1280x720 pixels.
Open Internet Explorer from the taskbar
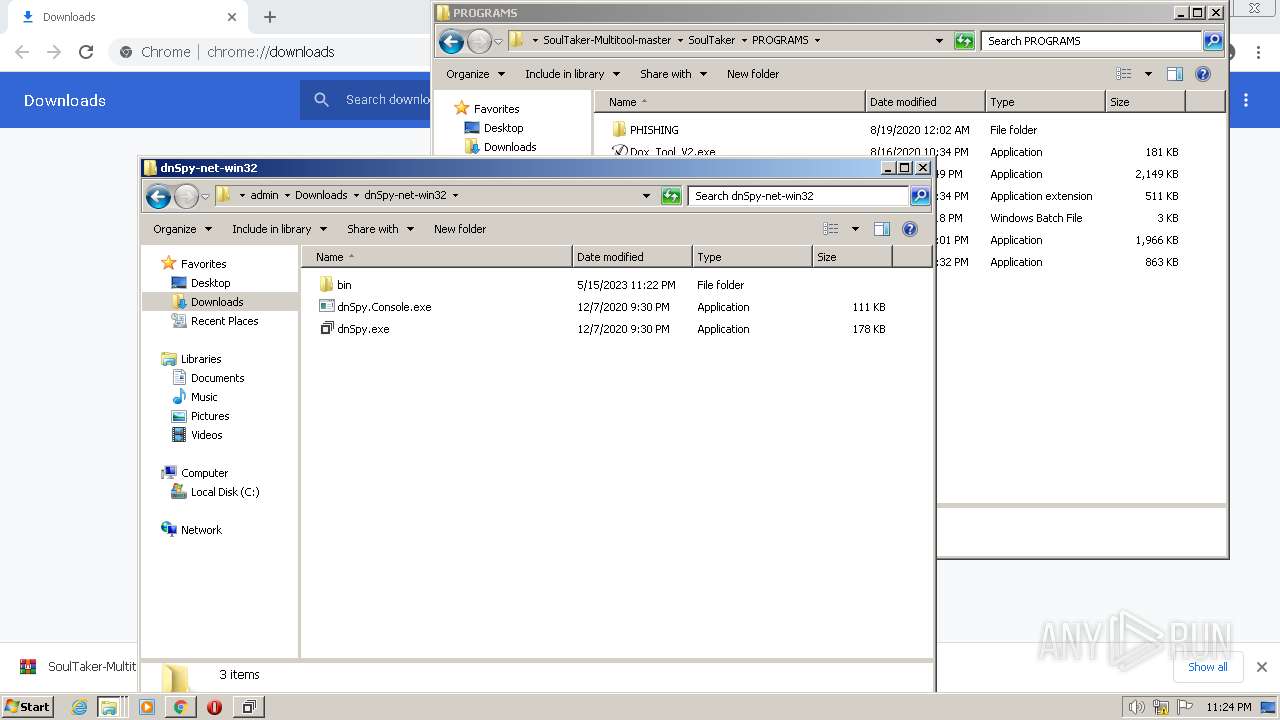coord(80,707)
